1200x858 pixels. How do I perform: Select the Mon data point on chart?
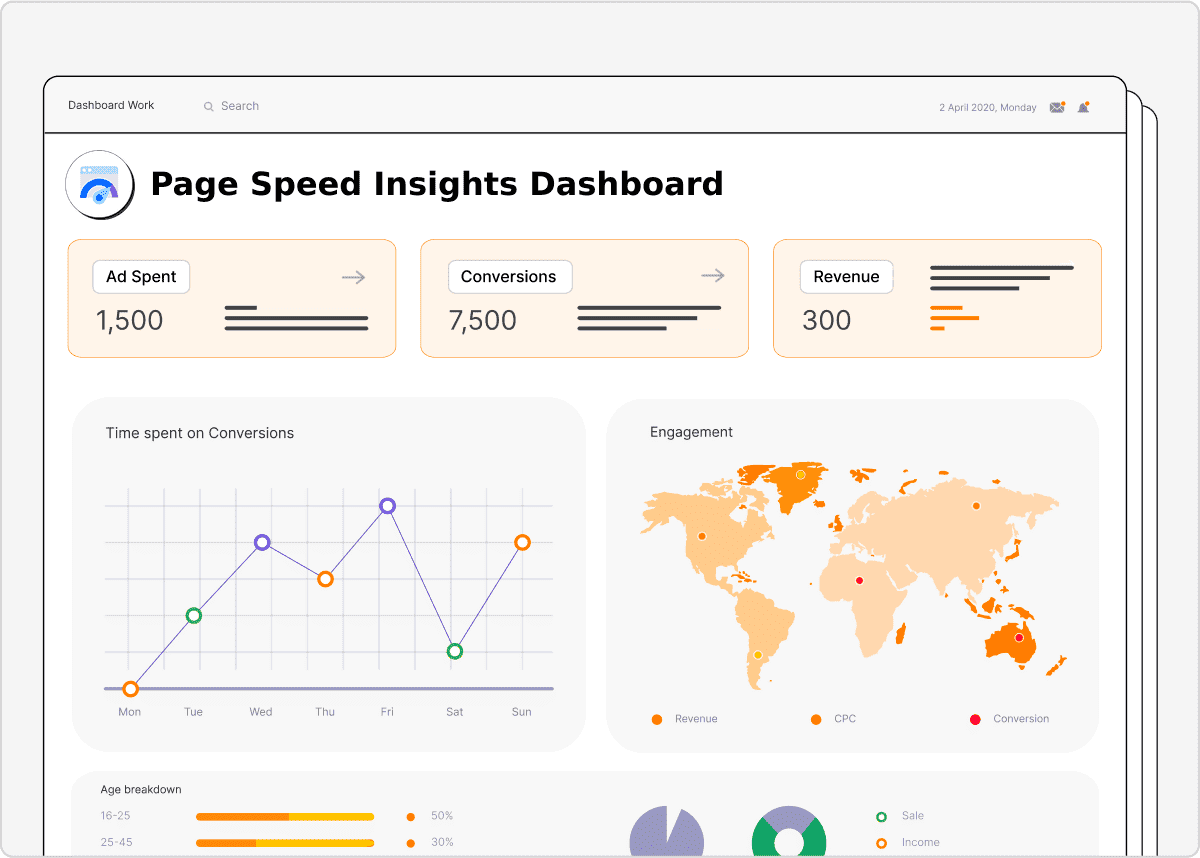(130, 689)
